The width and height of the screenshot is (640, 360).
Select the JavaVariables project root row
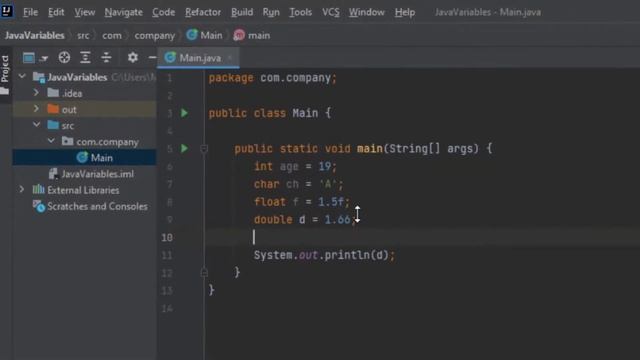(x=85, y=77)
